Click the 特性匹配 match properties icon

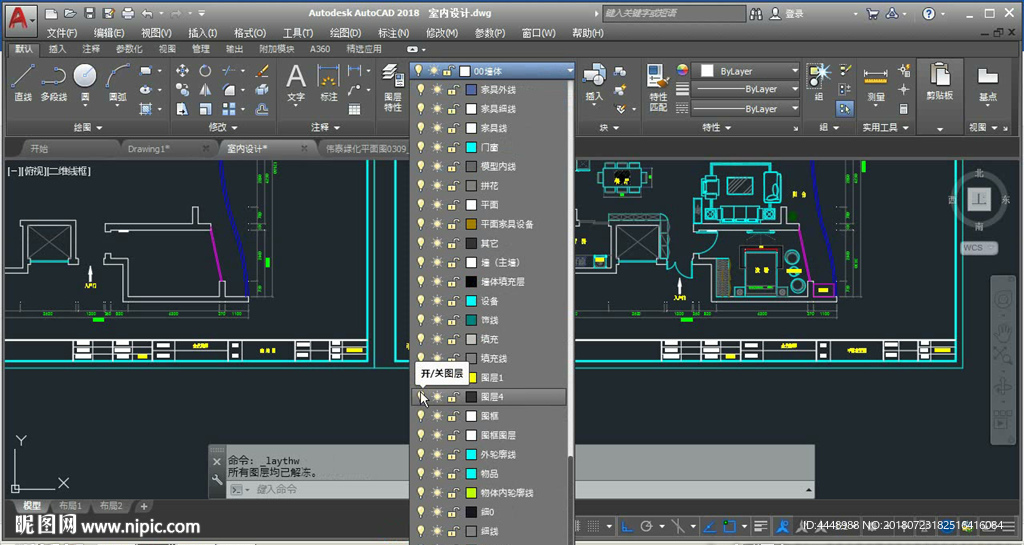click(658, 87)
